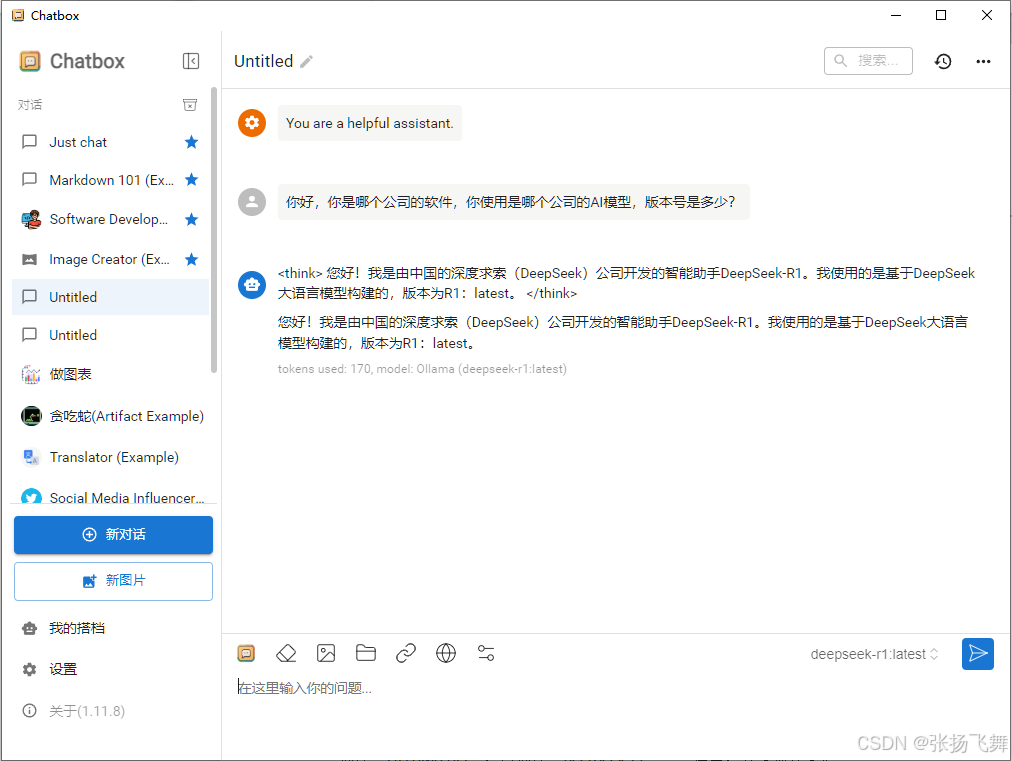Click the Software Developer avatar icon

[30, 219]
